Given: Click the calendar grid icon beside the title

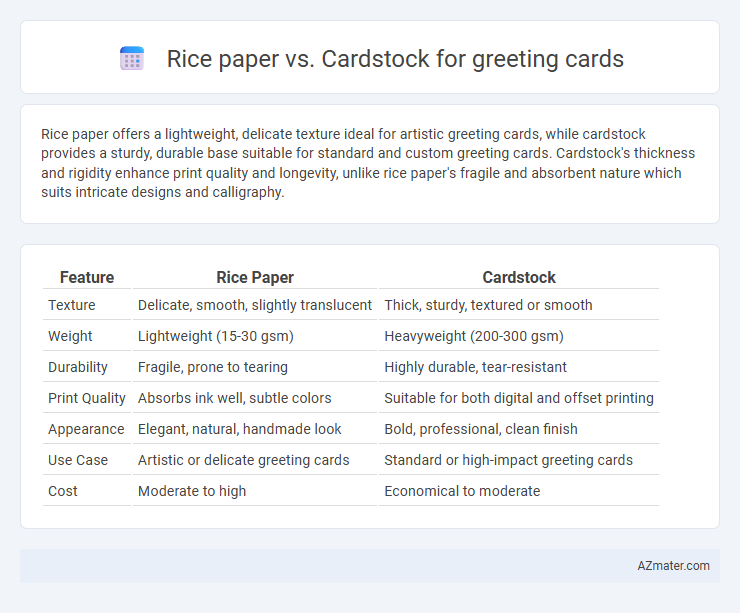Looking at the screenshot, I should 132,59.
